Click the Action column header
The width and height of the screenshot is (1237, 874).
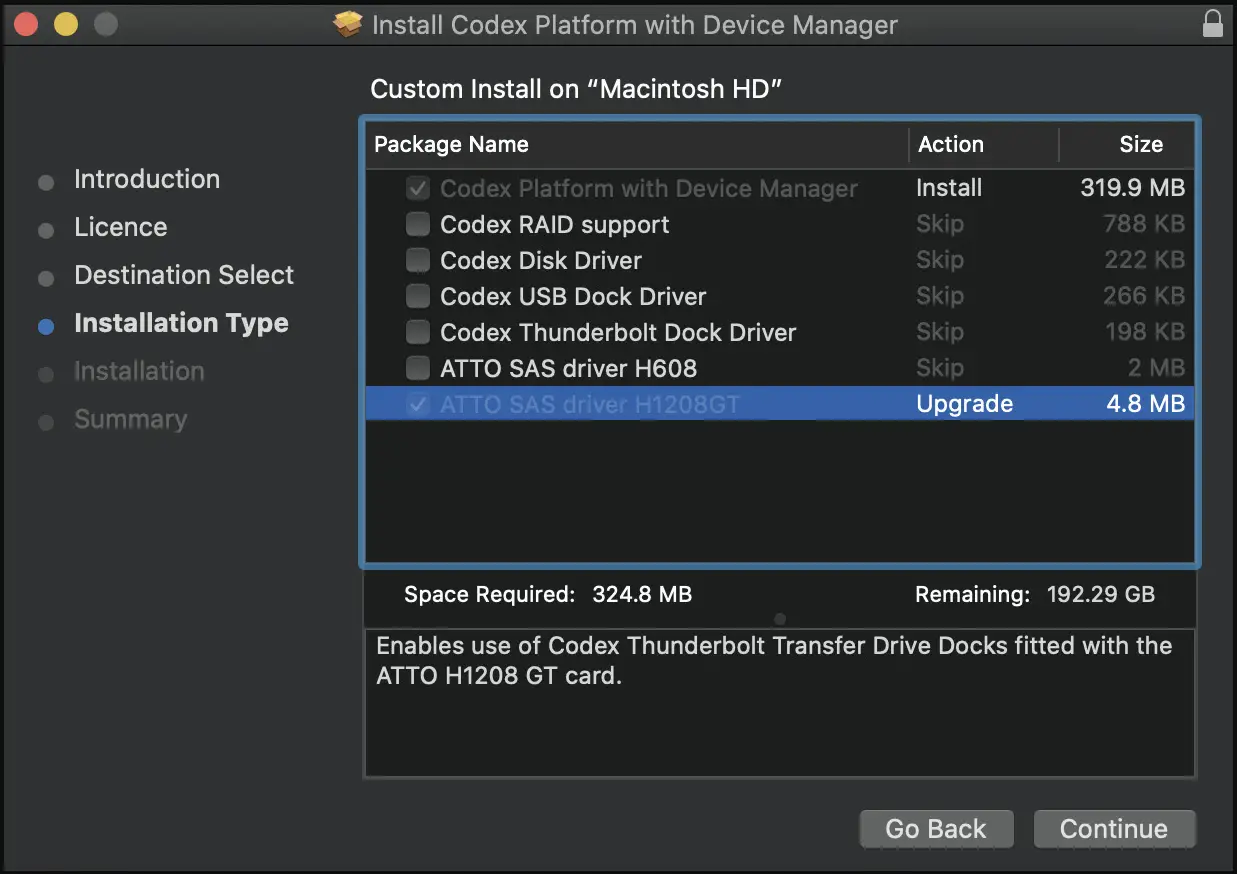tap(951, 144)
